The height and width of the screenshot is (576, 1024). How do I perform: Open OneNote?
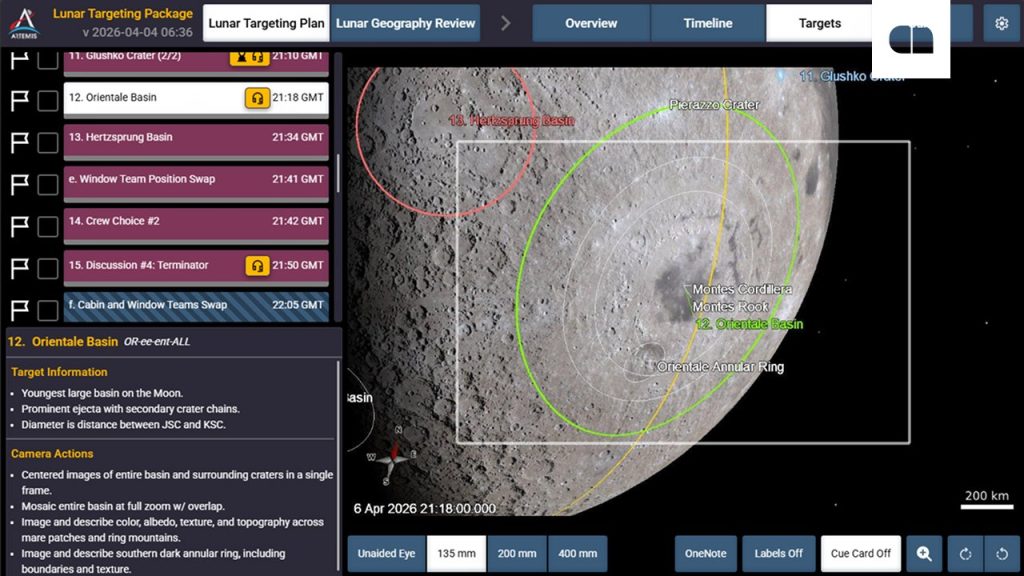[705, 554]
